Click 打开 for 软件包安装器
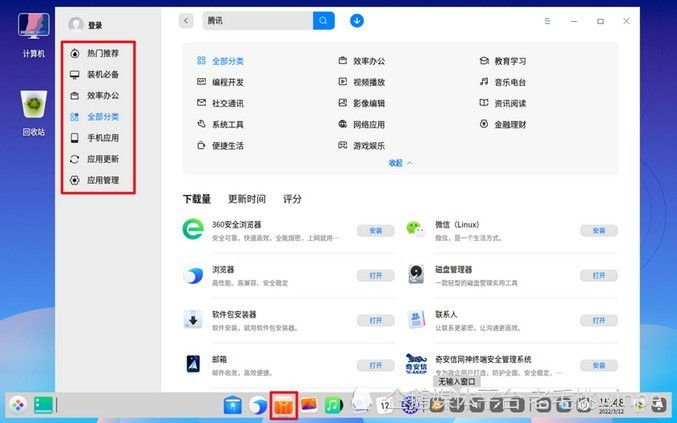 tap(376, 321)
